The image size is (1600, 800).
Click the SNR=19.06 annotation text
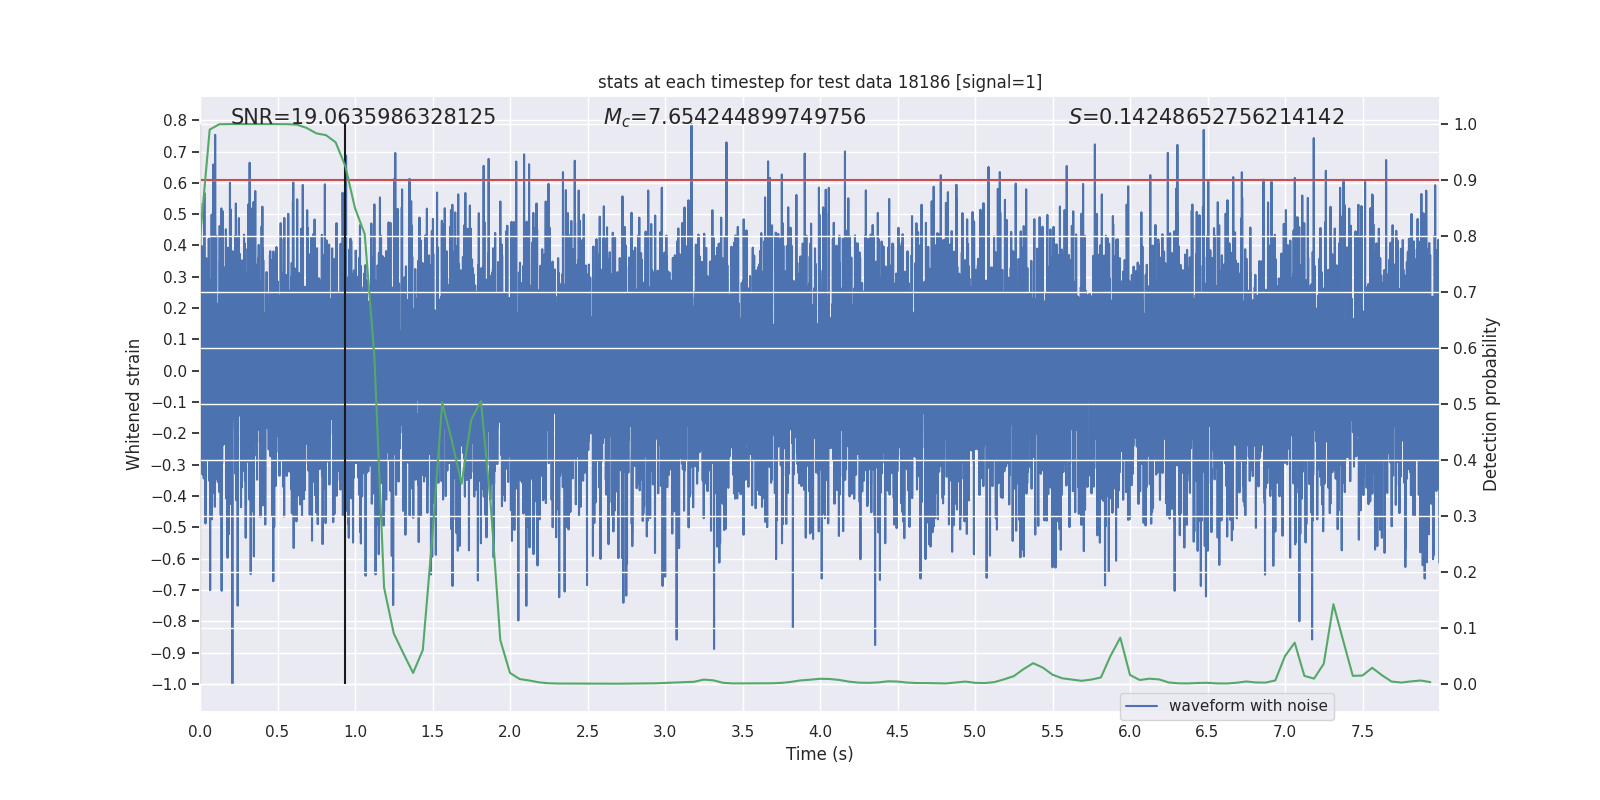coord(363,117)
